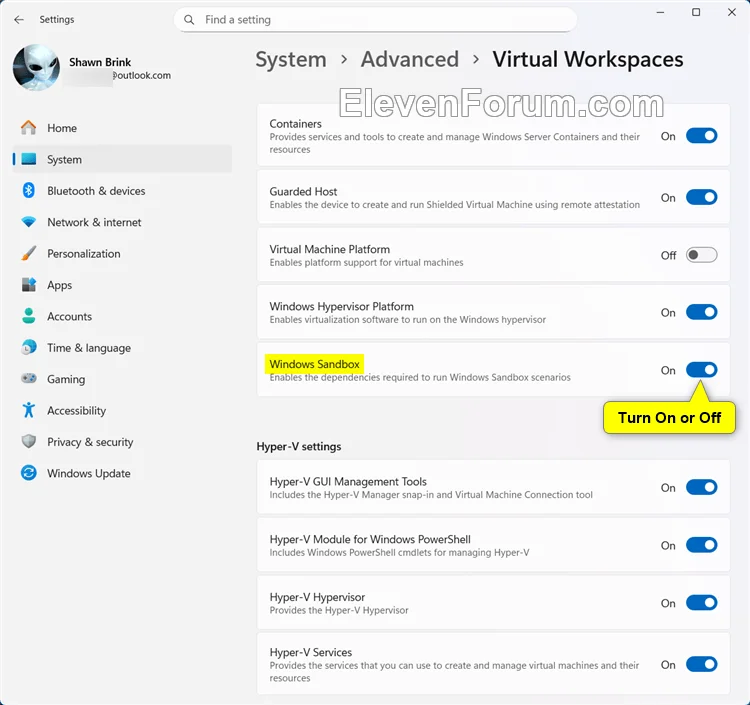Click the Virtual Machine Platform title
This screenshot has height=705, width=750.
point(330,249)
